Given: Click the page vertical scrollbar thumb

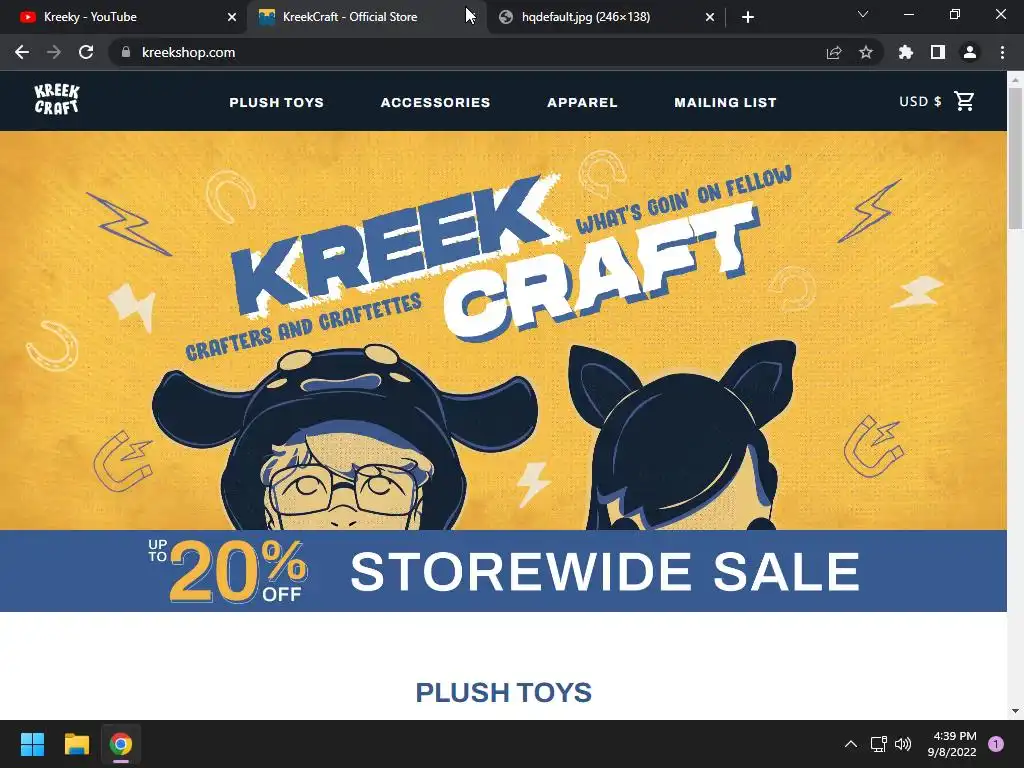Looking at the screenshot, I should [x=1015, y=159].
